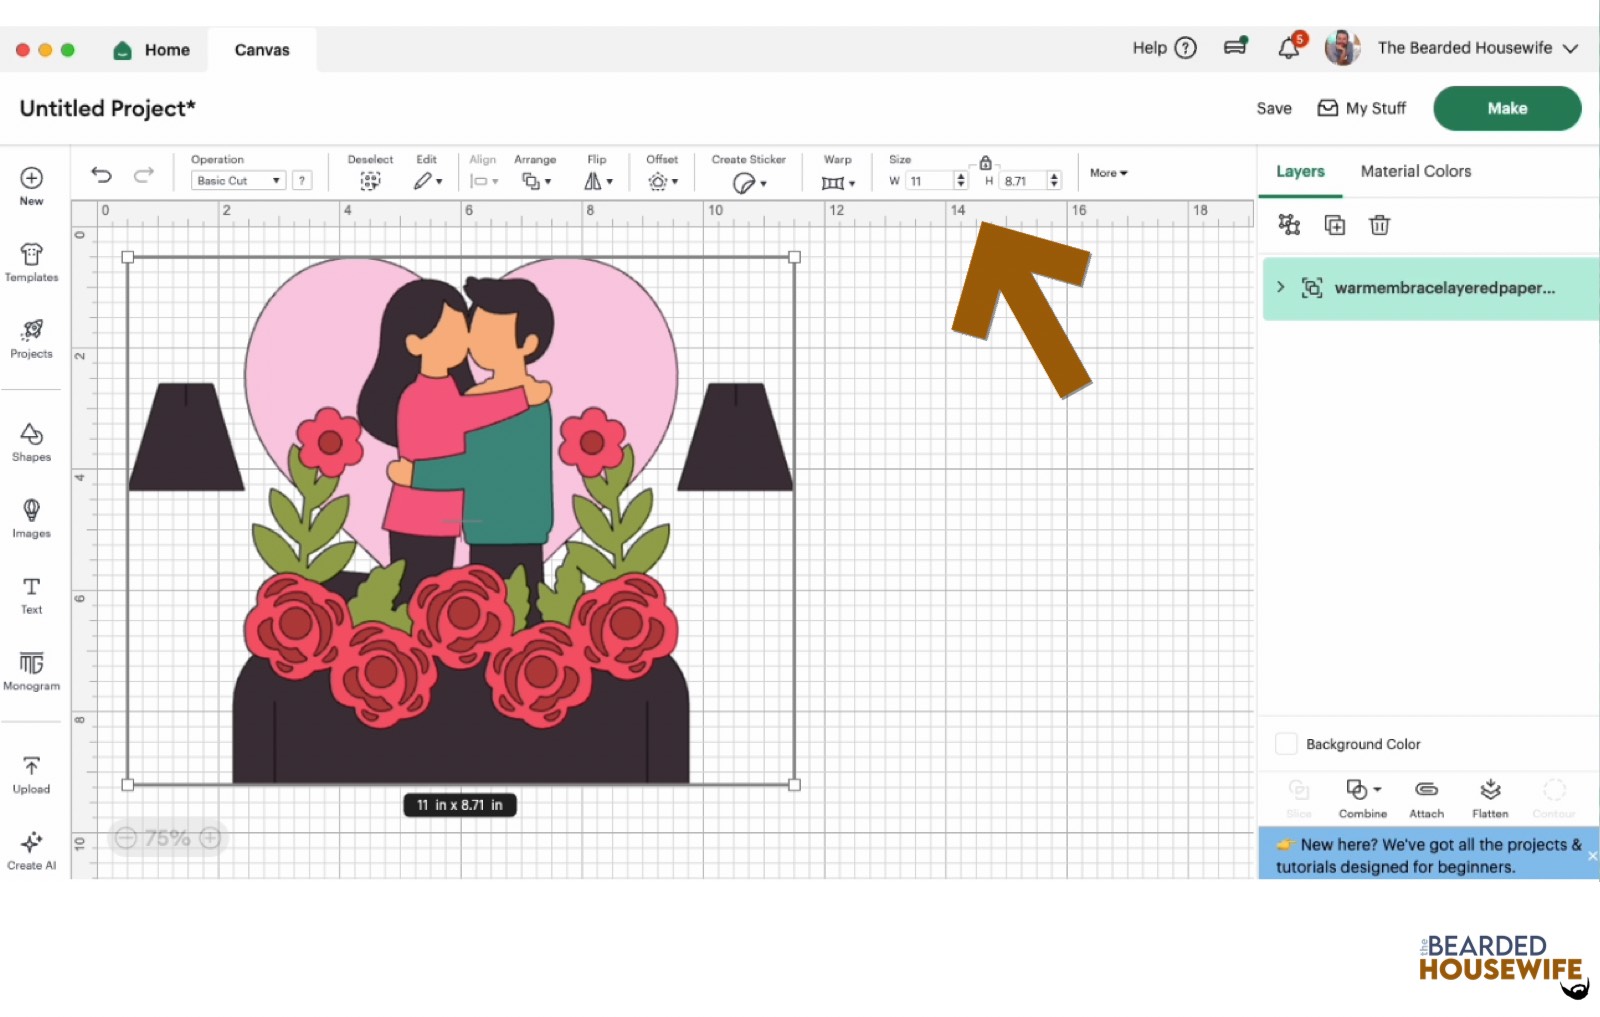Screen dimensions: 1600x1017
Task: Toggle the size lock aspect ratio
Action: (x=985, y=161)
